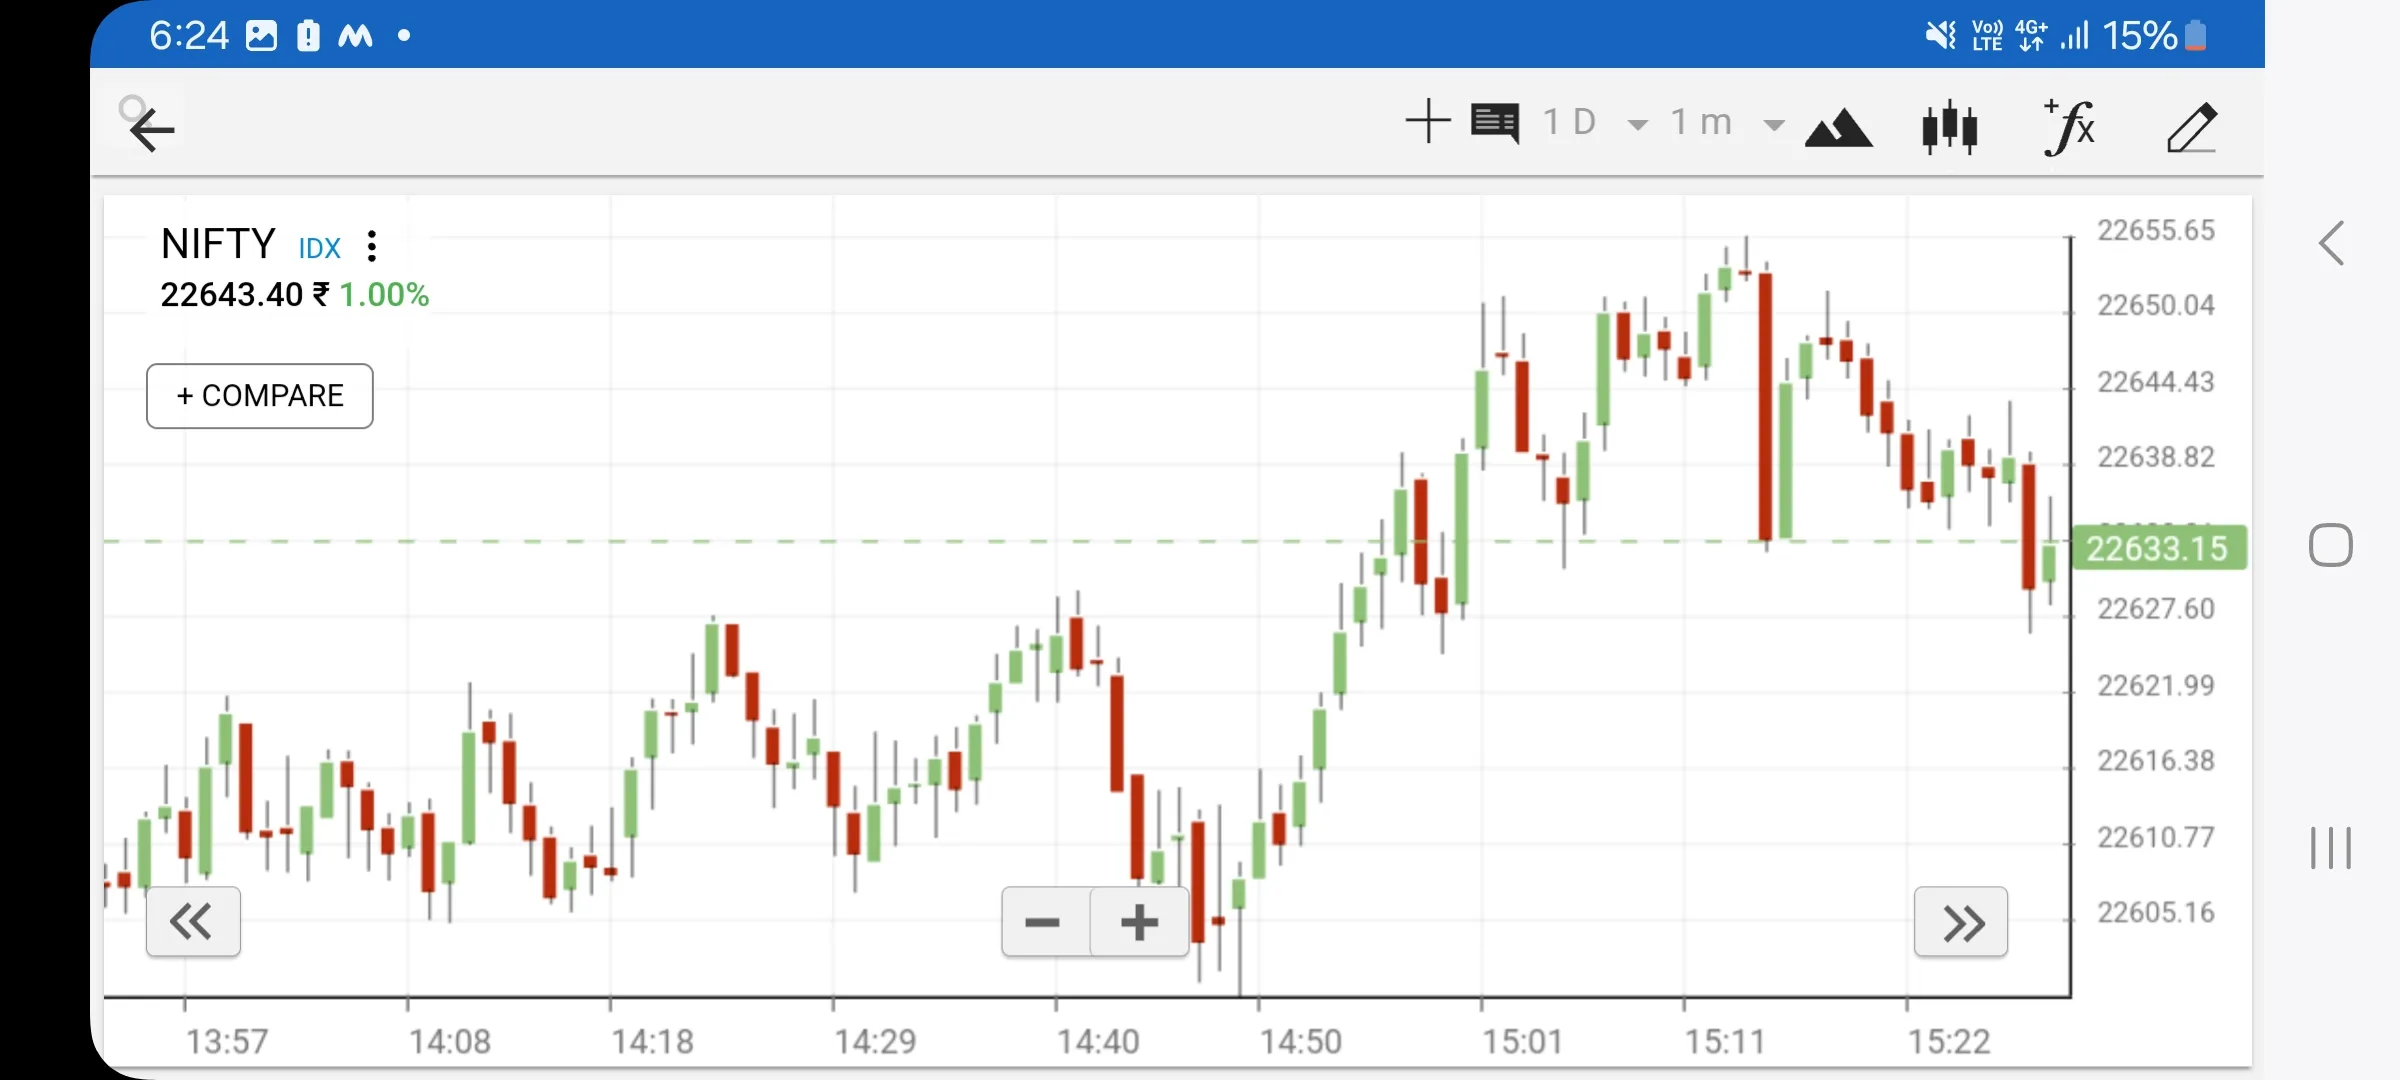Jump to latest data with double-right arrows
Viewport: 2400px width, 1080px height.
tap(1961, 922)
